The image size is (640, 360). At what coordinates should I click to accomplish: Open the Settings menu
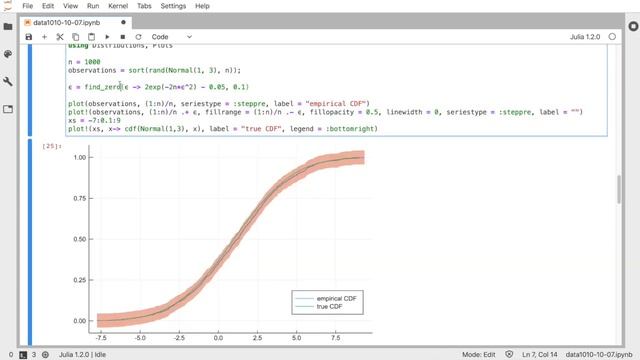pos(173,6)
